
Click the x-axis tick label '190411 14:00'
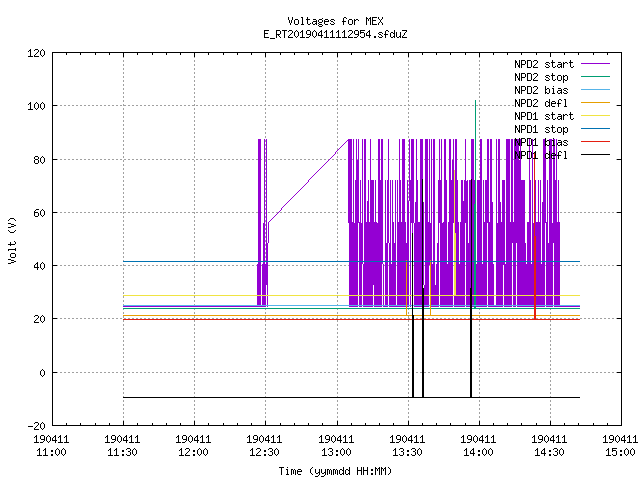pos(478,446)
